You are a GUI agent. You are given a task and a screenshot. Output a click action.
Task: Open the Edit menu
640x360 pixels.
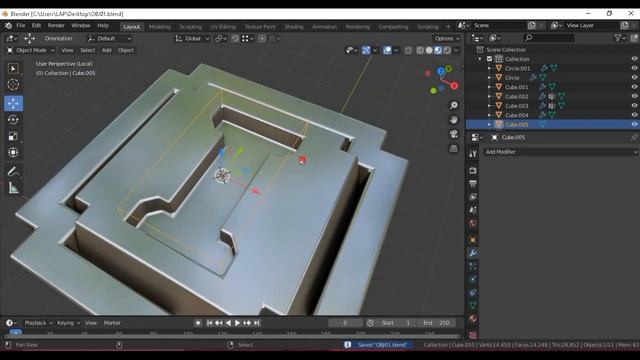[36, 25]
